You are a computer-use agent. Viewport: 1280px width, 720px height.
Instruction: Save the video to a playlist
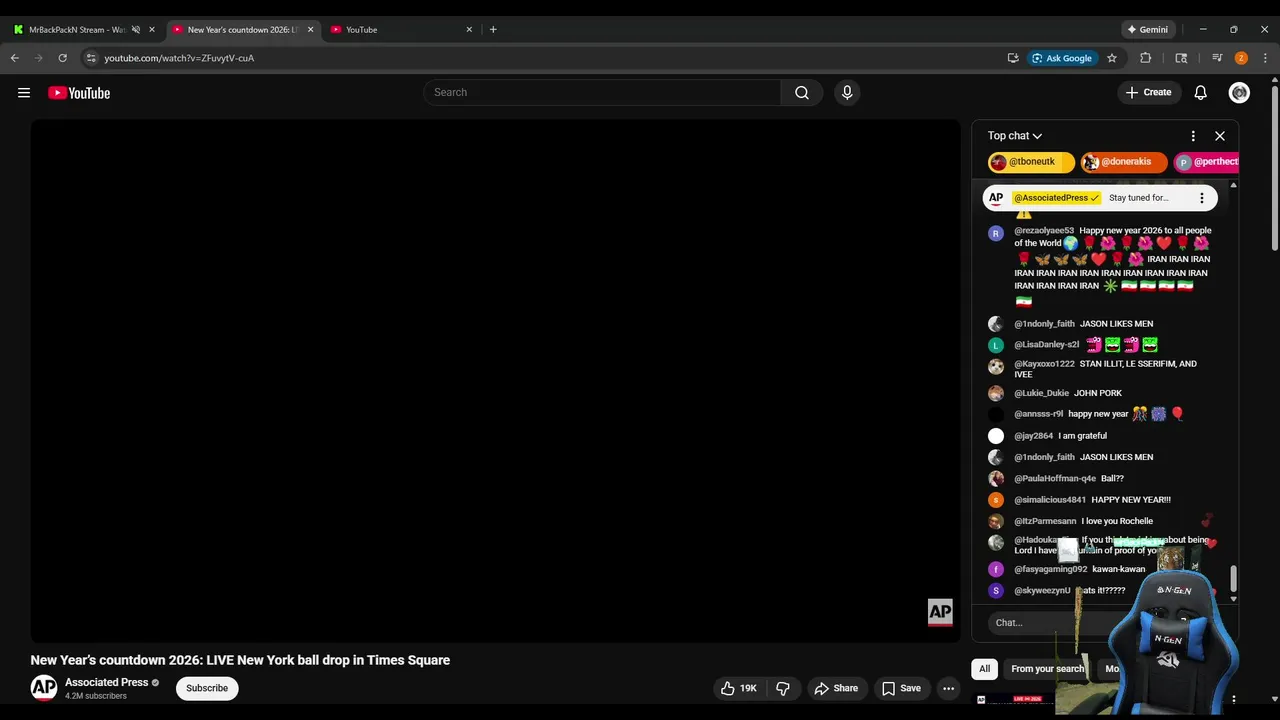tap(900, 688)
